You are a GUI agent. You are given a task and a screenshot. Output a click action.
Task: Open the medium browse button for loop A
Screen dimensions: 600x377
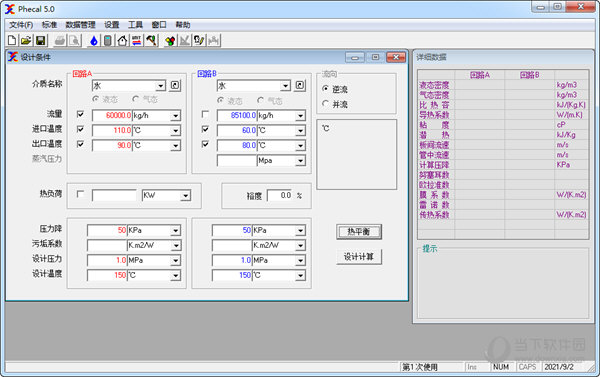click(x=175, y=85)
